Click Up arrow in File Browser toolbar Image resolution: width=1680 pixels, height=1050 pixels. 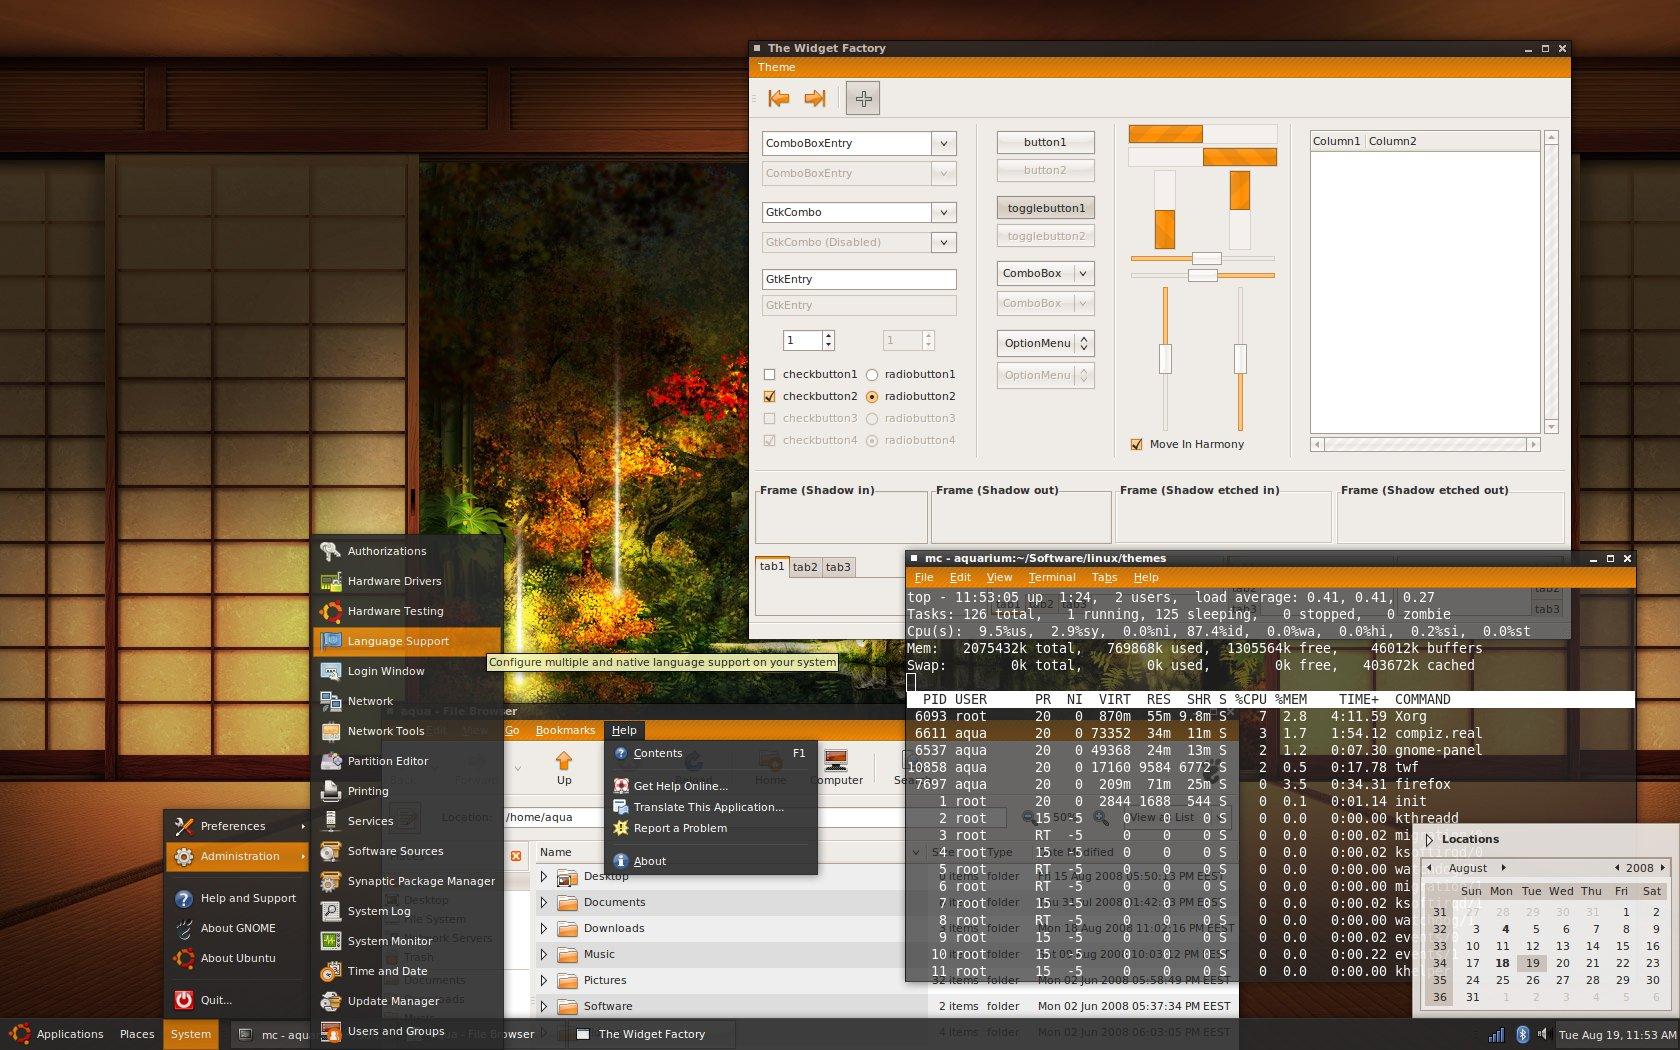coord(564,767)
